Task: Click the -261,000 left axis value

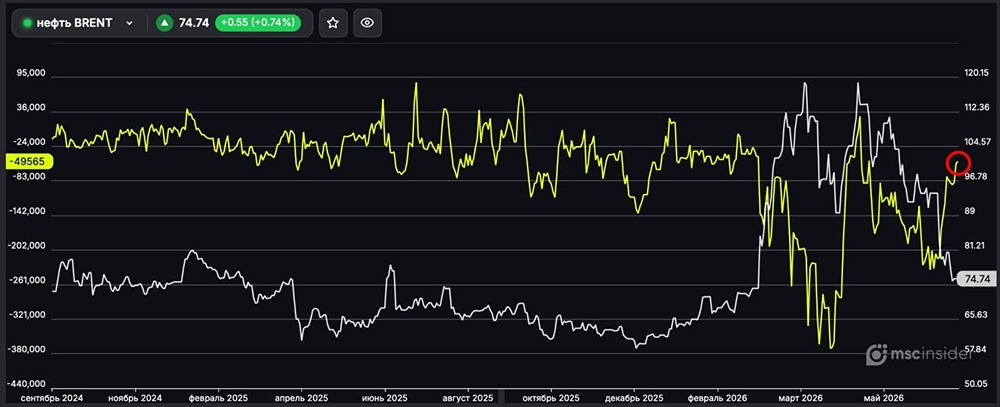Action: click(x=29, y=281)
